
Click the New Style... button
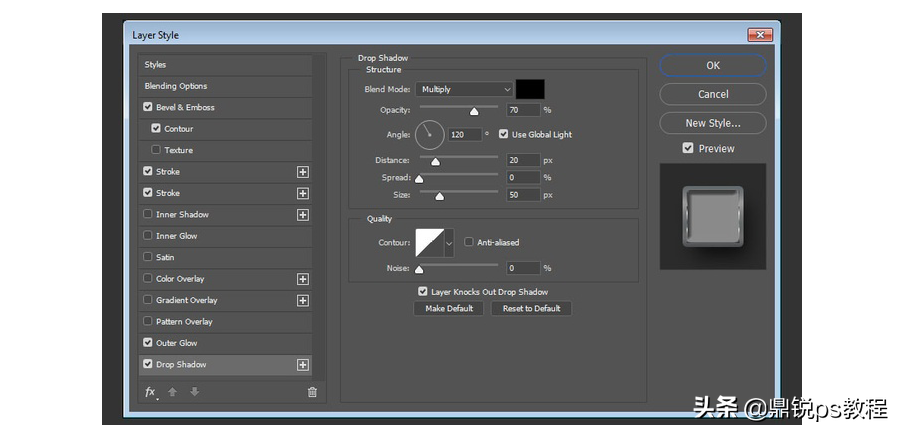click(713, 123)
